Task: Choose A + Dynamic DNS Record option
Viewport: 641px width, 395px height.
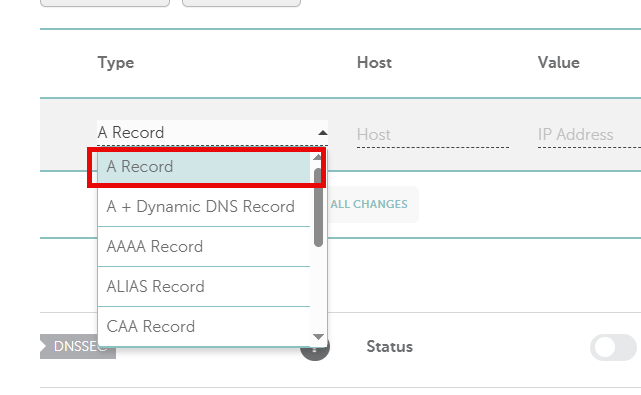Action: [x=204, y=206]
